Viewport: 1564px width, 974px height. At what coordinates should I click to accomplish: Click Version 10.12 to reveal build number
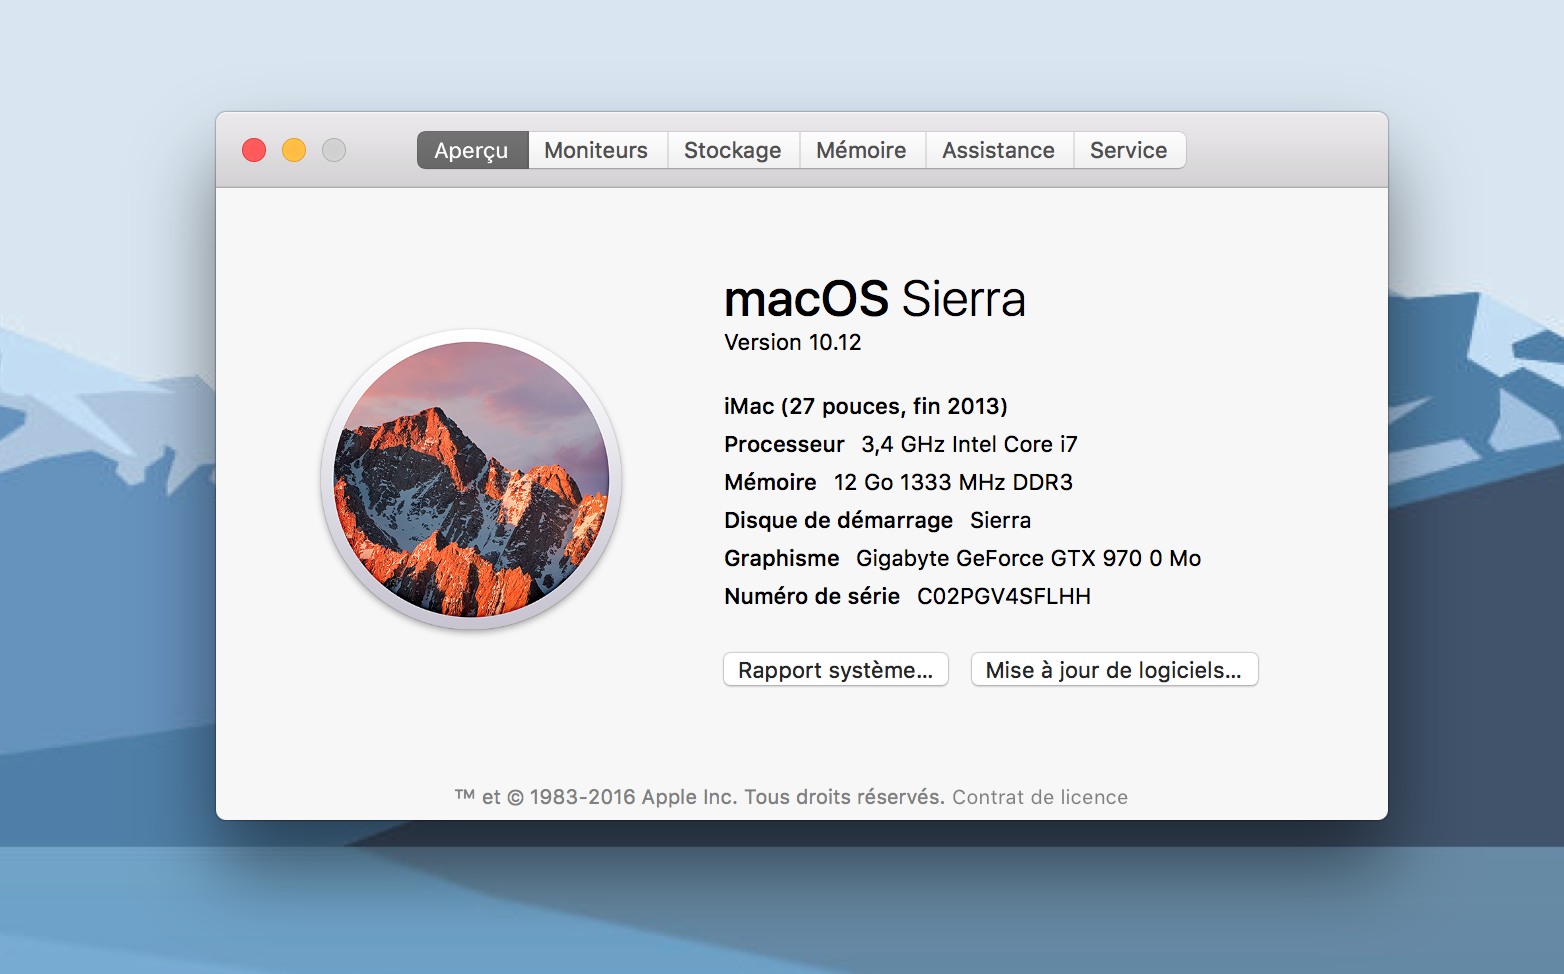[x=792, y=342]
